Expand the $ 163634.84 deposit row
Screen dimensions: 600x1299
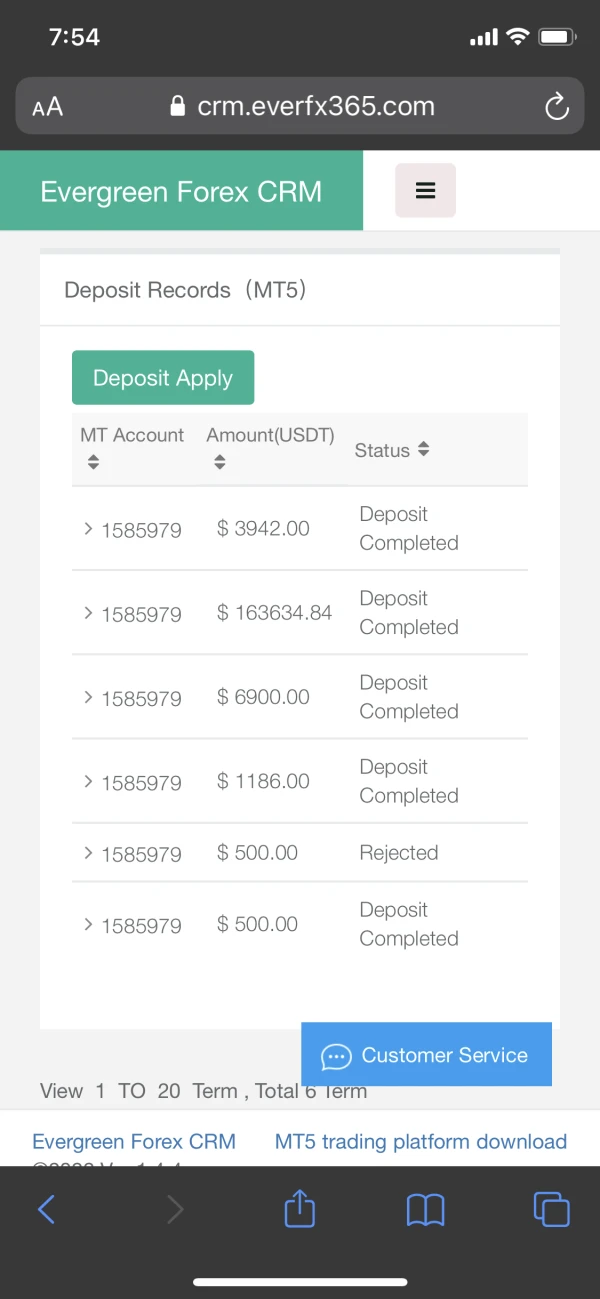pyautogui.click(x=88, y=612)
